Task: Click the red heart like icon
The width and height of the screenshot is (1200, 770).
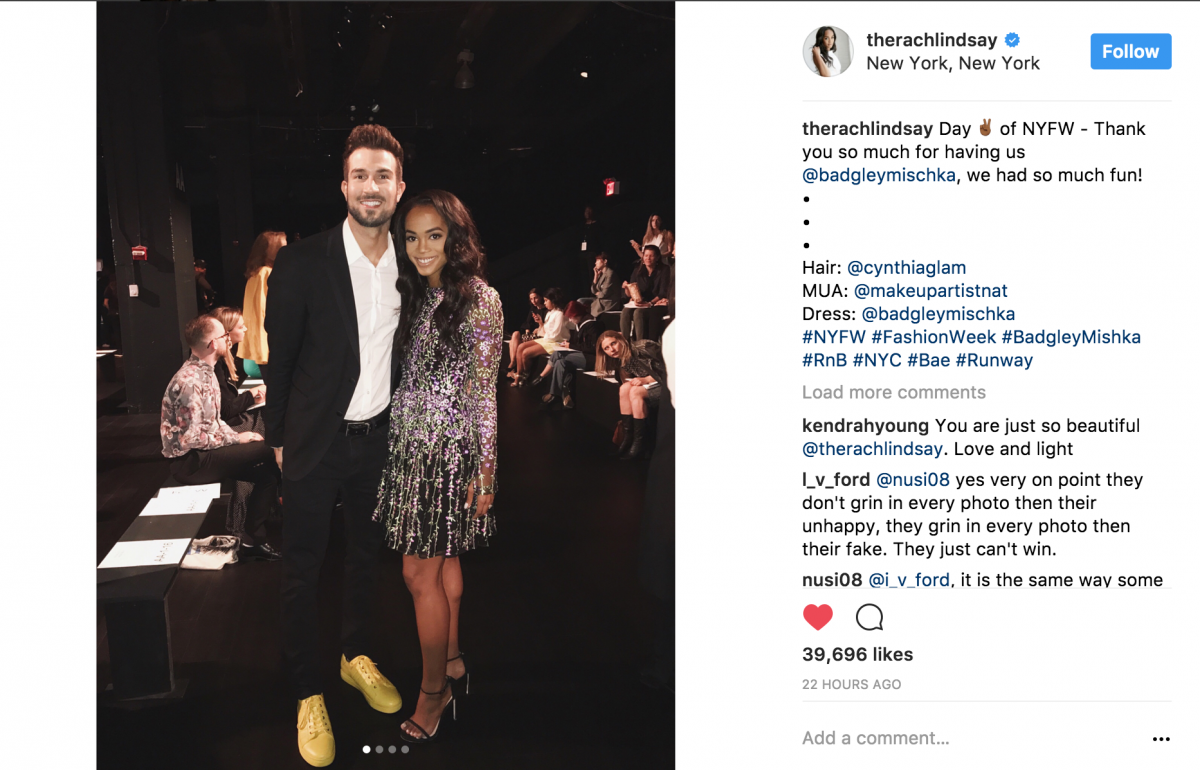Action: coord(818,617)
